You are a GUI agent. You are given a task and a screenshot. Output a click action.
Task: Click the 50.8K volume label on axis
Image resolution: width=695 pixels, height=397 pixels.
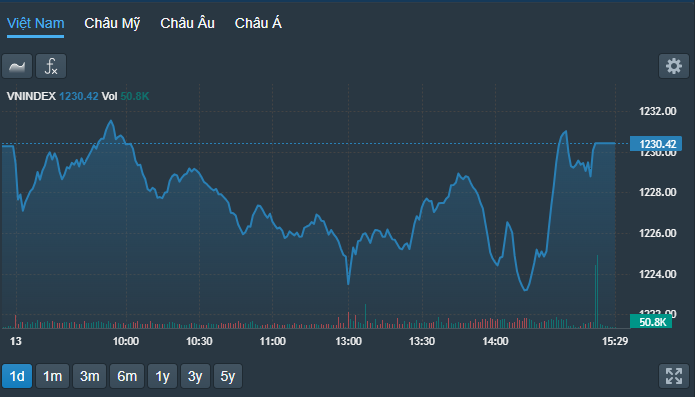651,322
